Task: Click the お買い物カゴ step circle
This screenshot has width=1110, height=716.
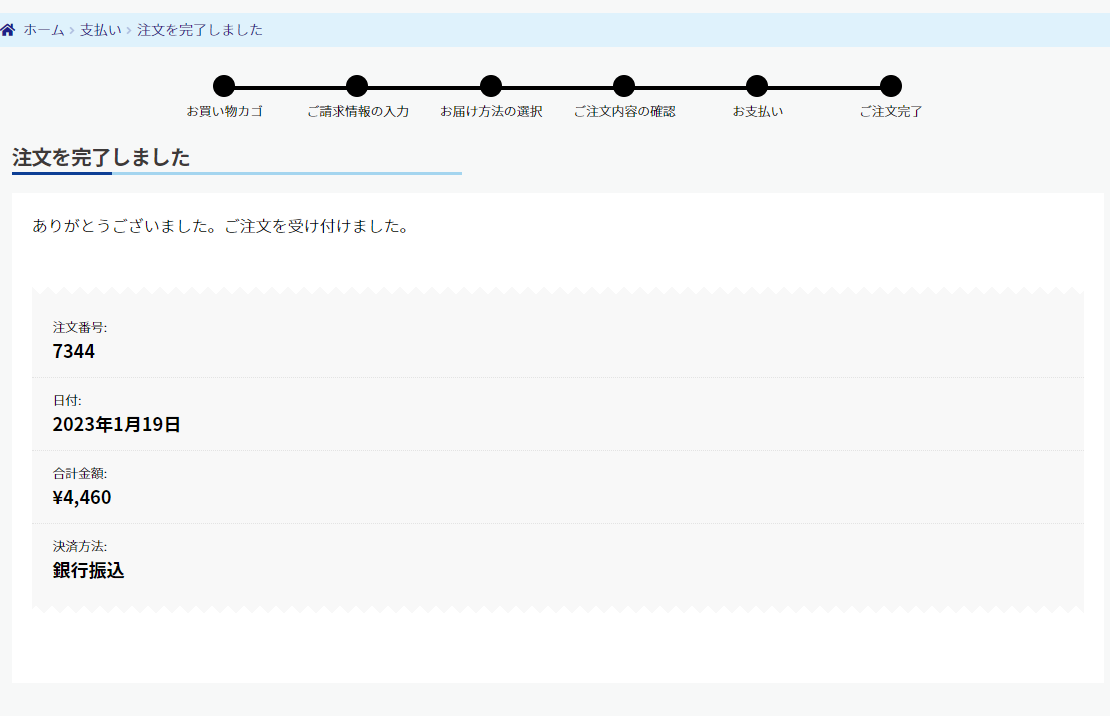Action: [224, 87]
